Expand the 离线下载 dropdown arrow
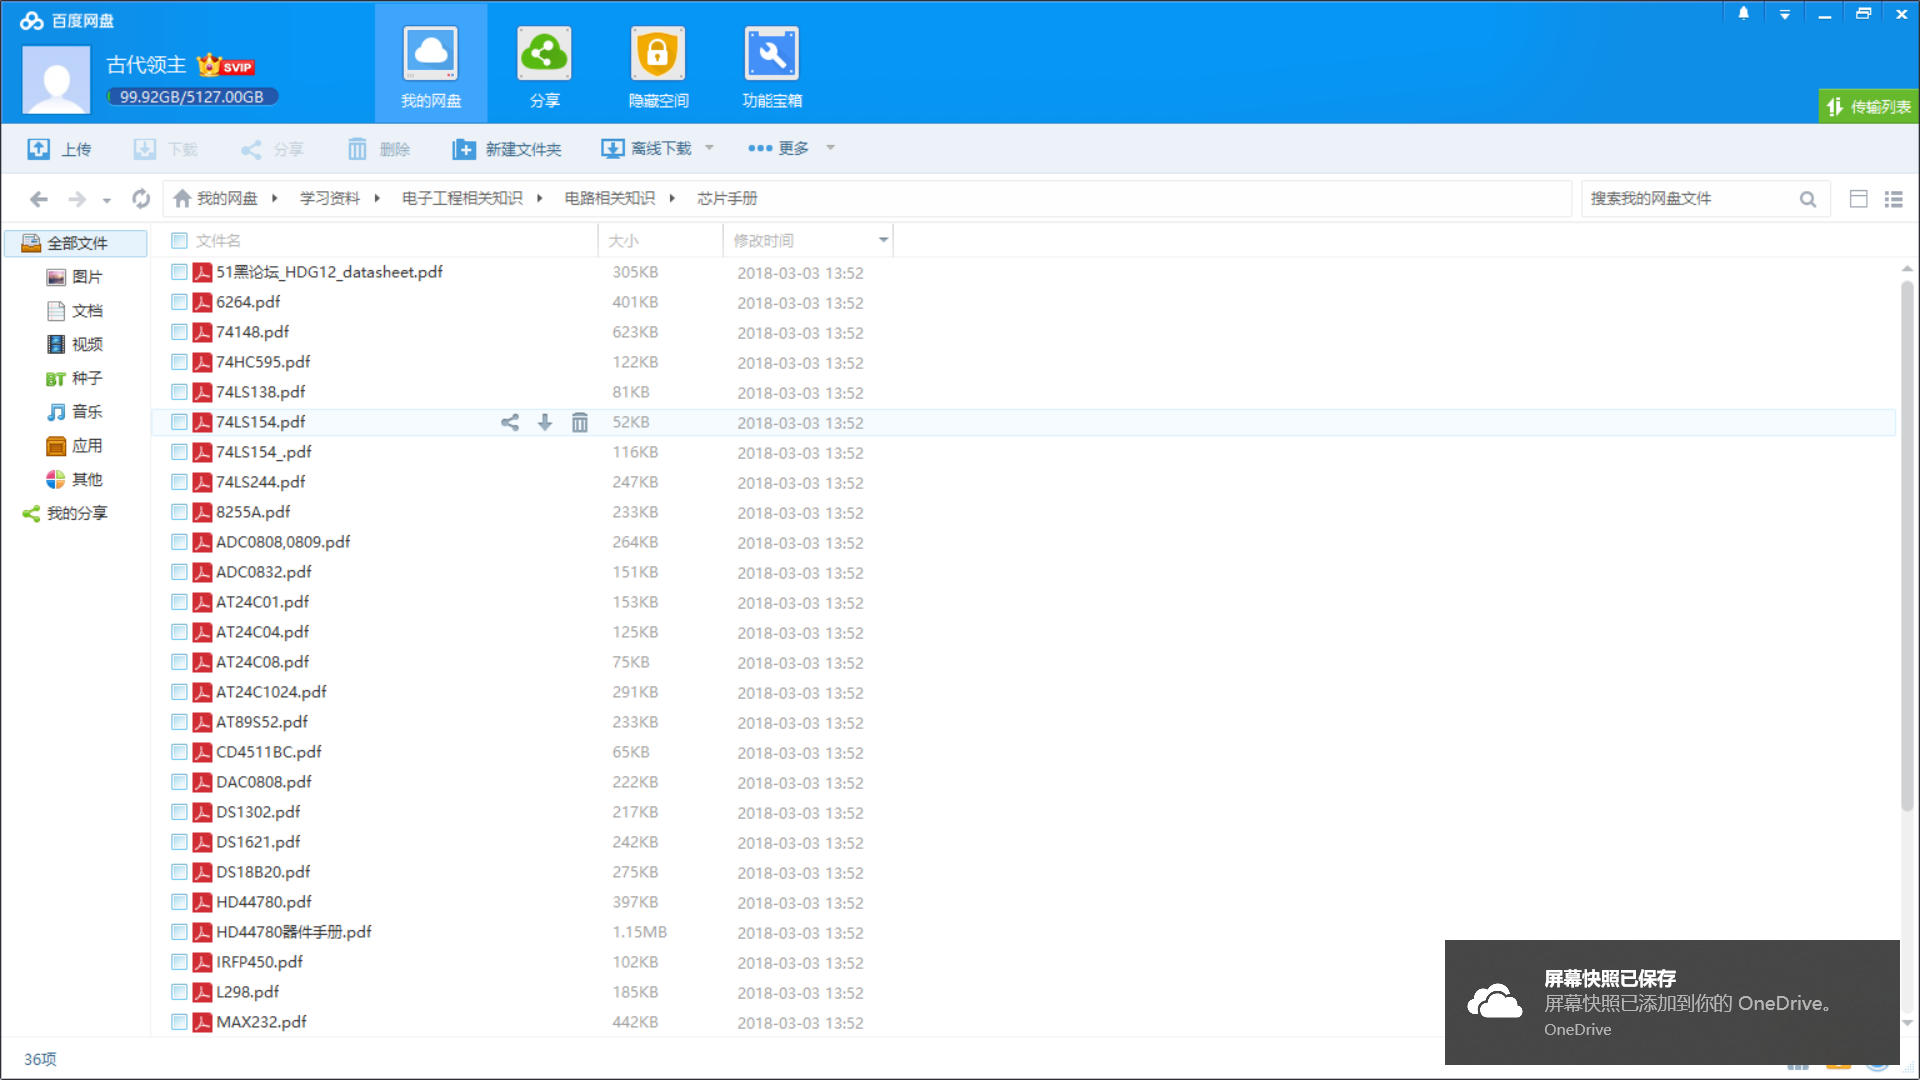 (x=710, y=148)
